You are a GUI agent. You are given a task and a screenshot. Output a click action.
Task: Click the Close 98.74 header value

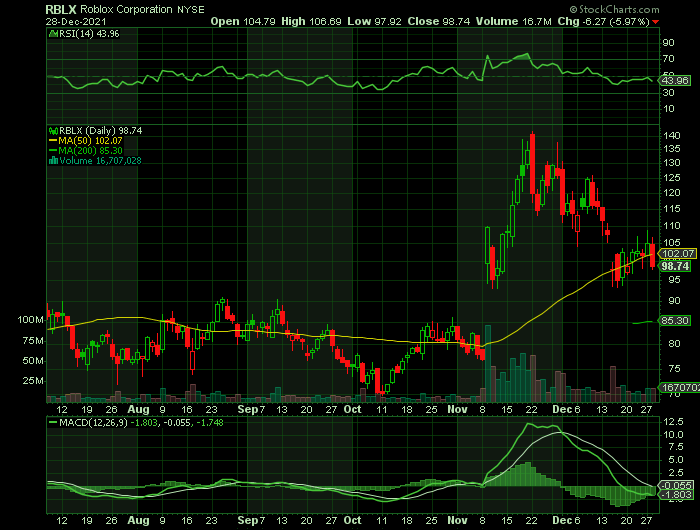[438, 21]
